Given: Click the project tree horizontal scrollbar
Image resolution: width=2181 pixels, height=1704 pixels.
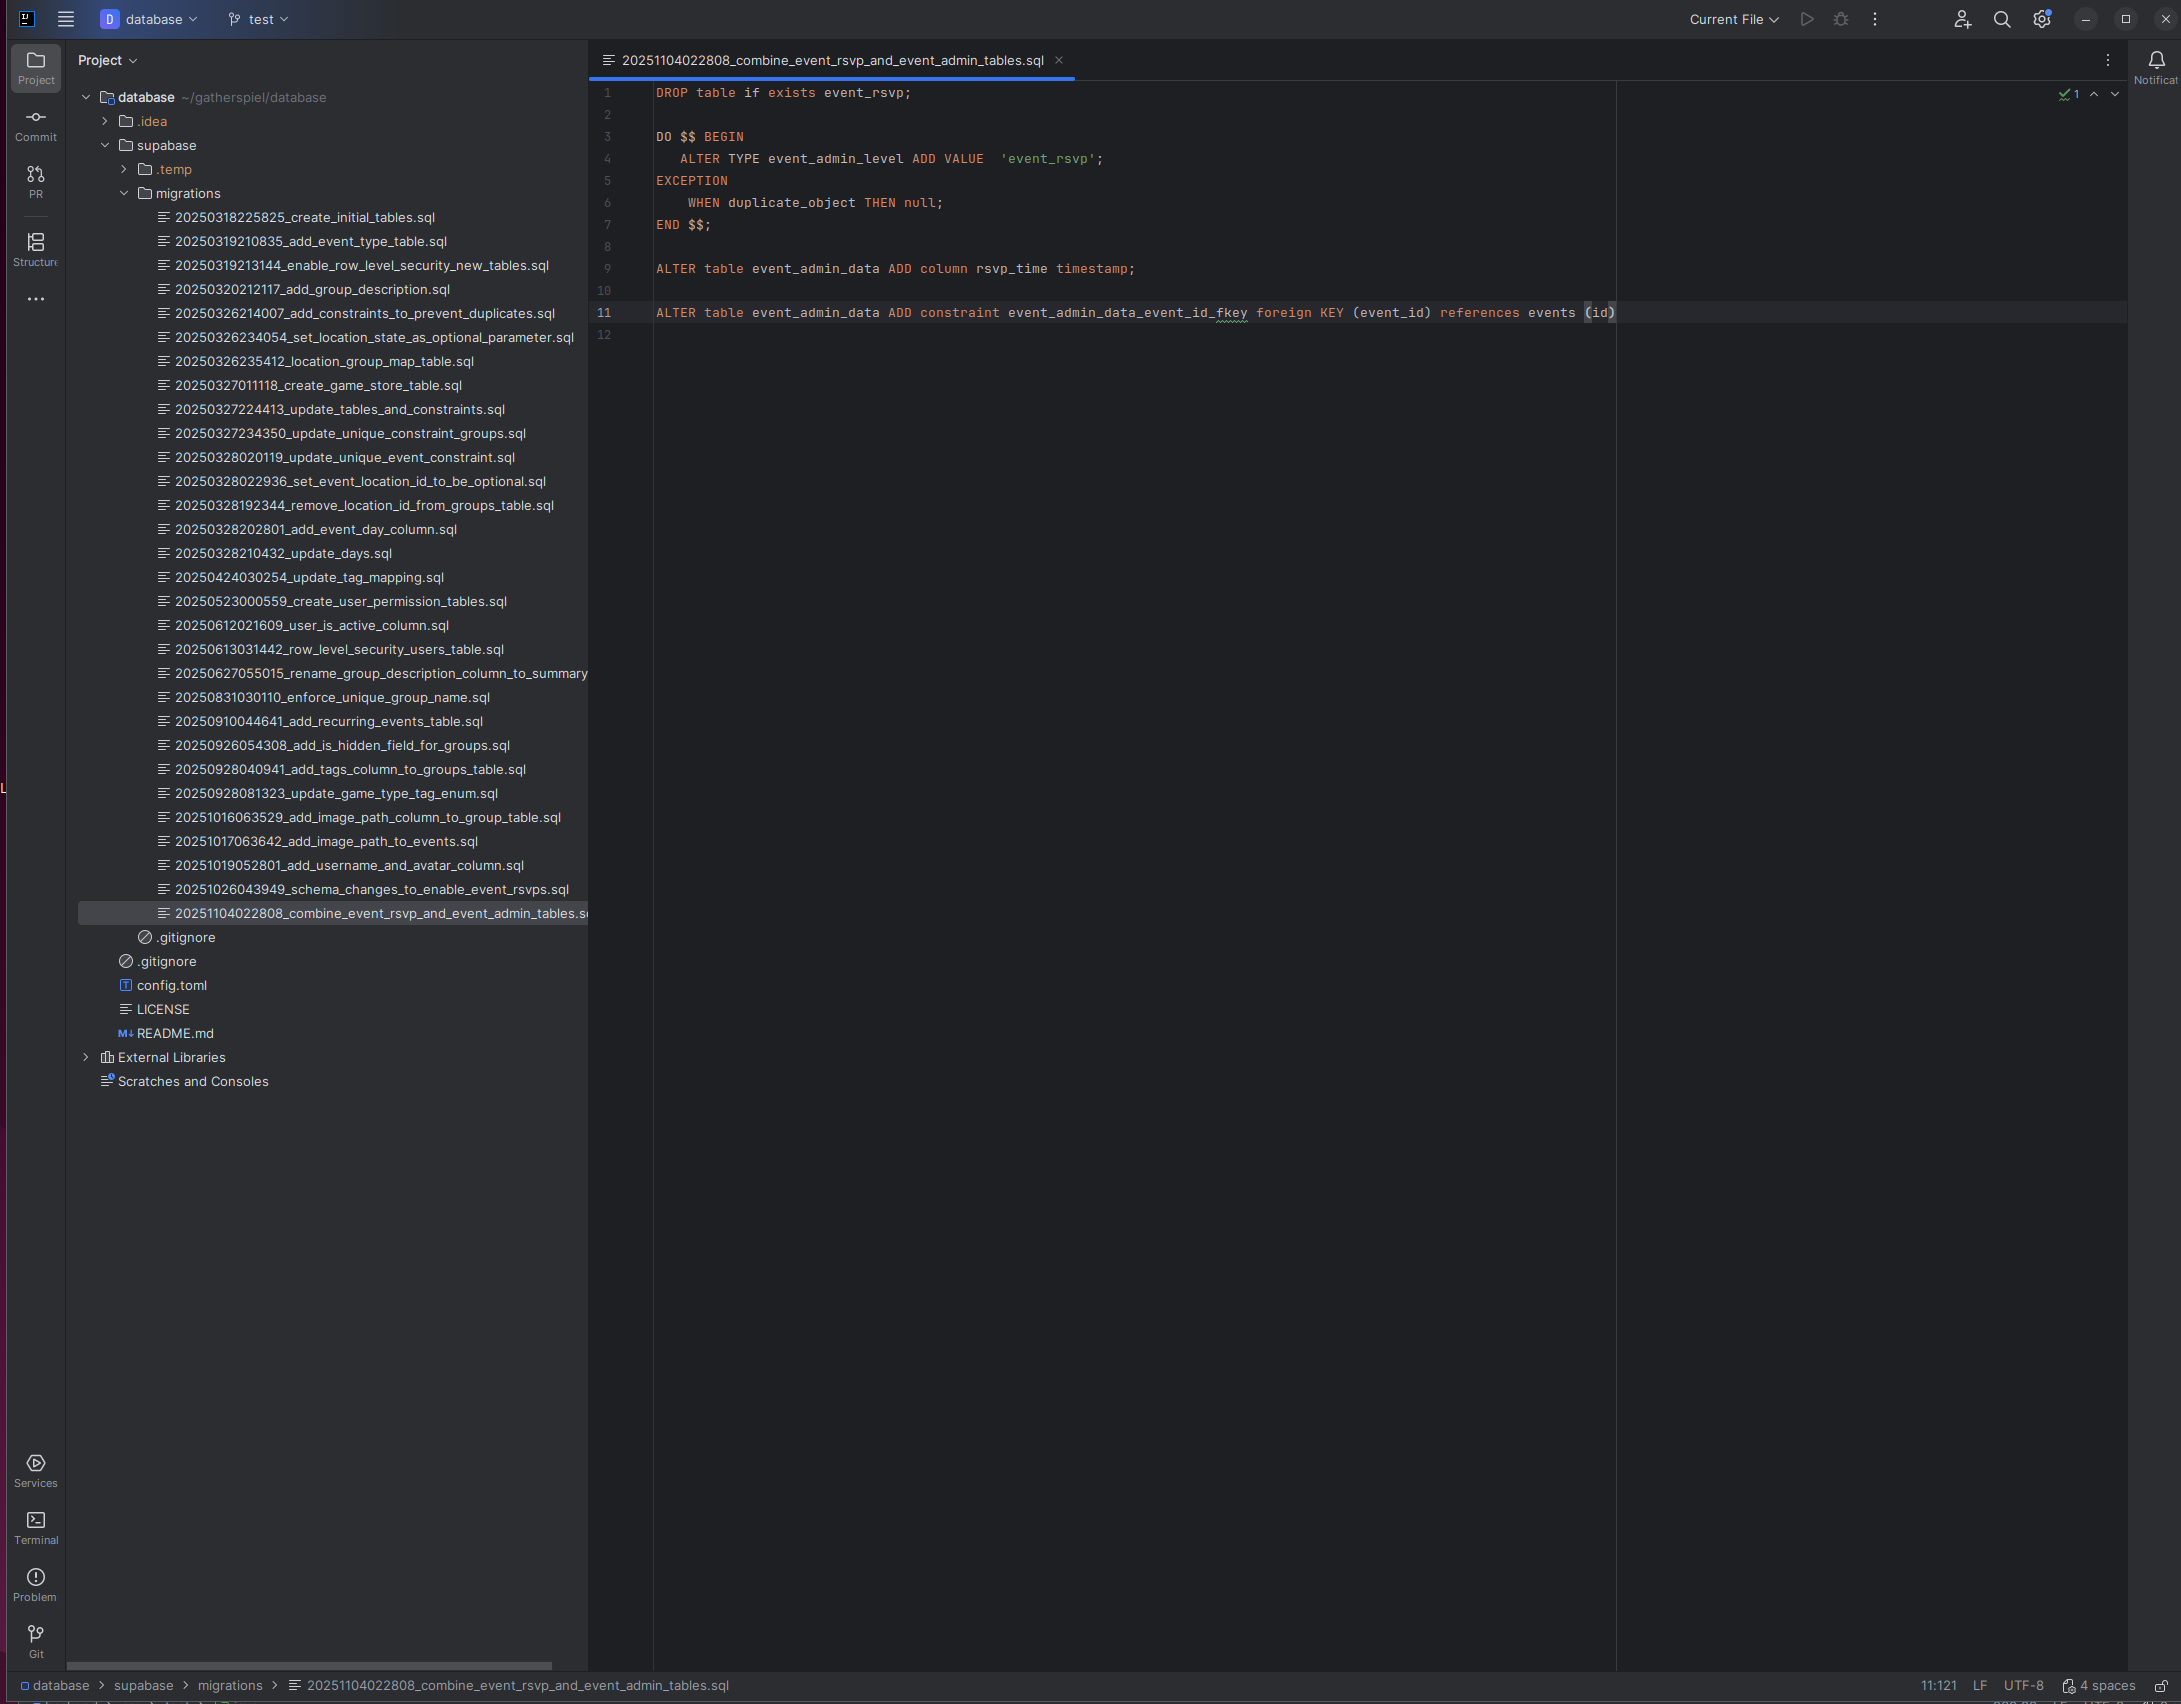Looking at the screenshot, I should click(310, 1666).
